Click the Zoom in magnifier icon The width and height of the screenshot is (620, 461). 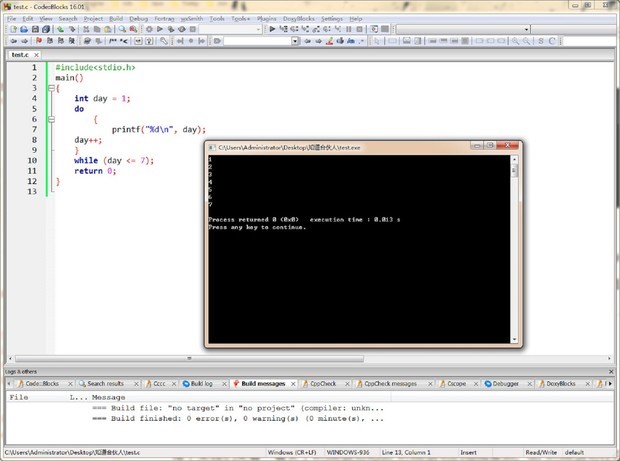click(515, 41)
